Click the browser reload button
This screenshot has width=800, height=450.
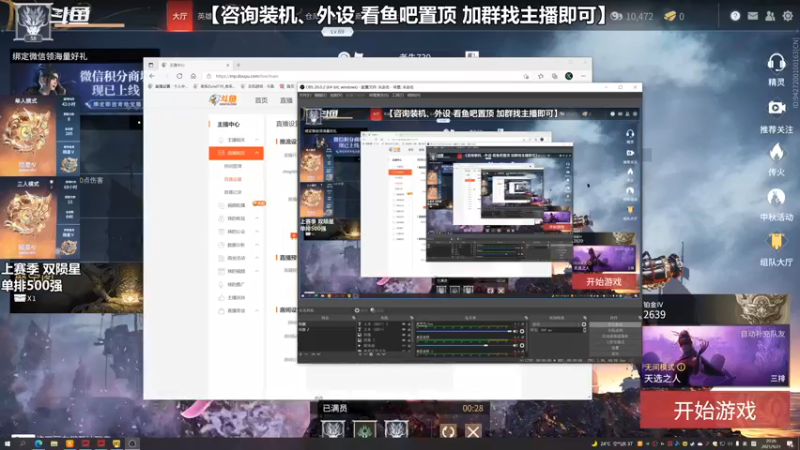click(180, 76)
